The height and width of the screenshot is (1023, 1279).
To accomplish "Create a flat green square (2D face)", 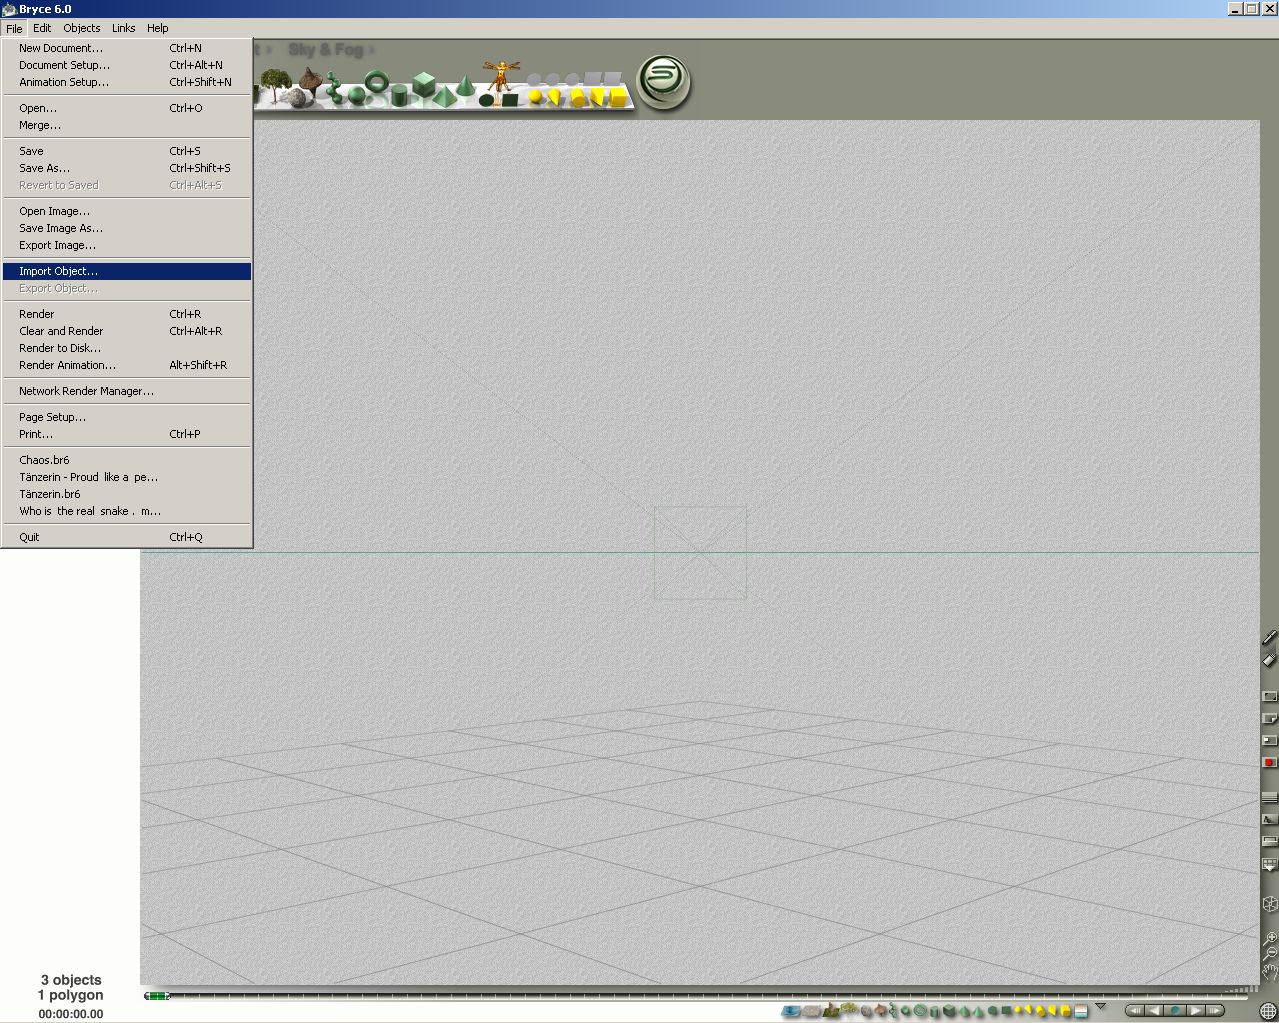I will coord(510,100).
